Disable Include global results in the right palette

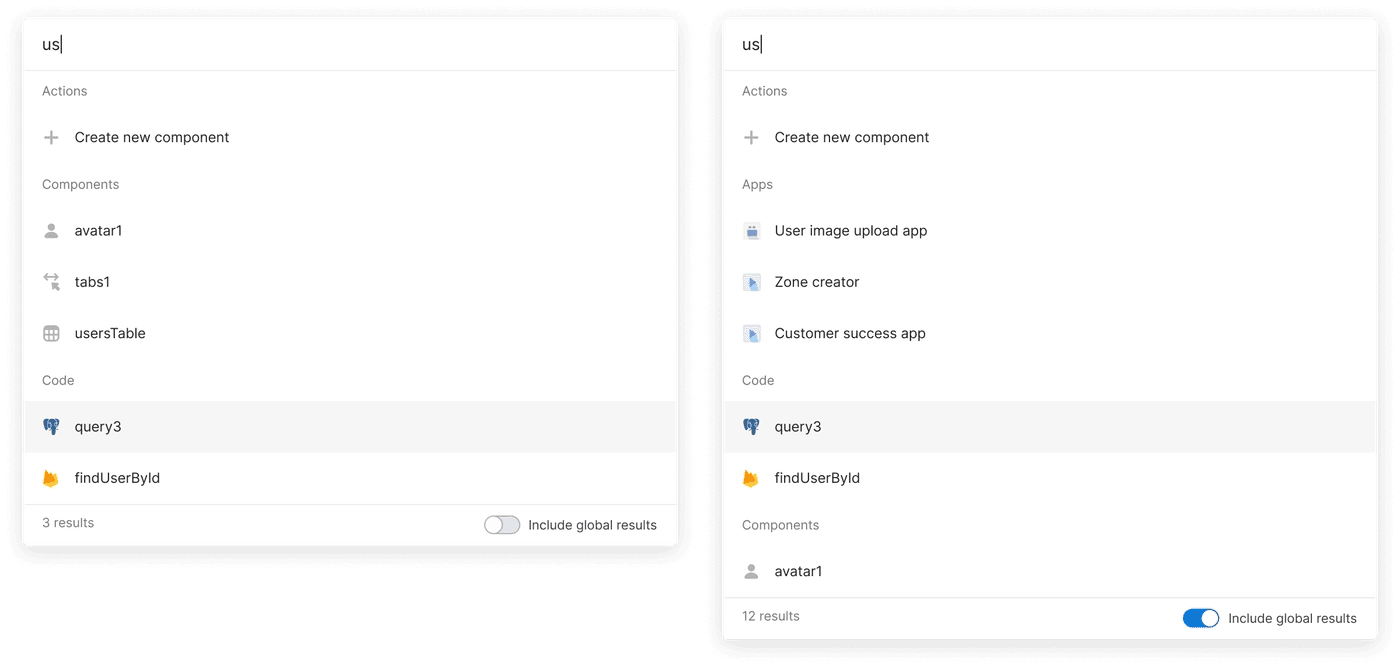click(1201, 618)
